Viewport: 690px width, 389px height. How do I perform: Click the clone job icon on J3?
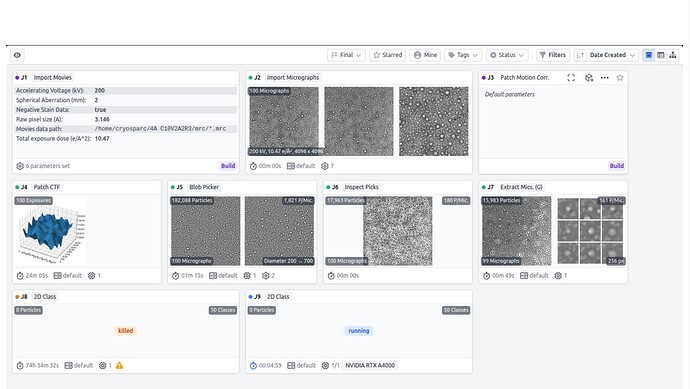click(x=589, y=77)
